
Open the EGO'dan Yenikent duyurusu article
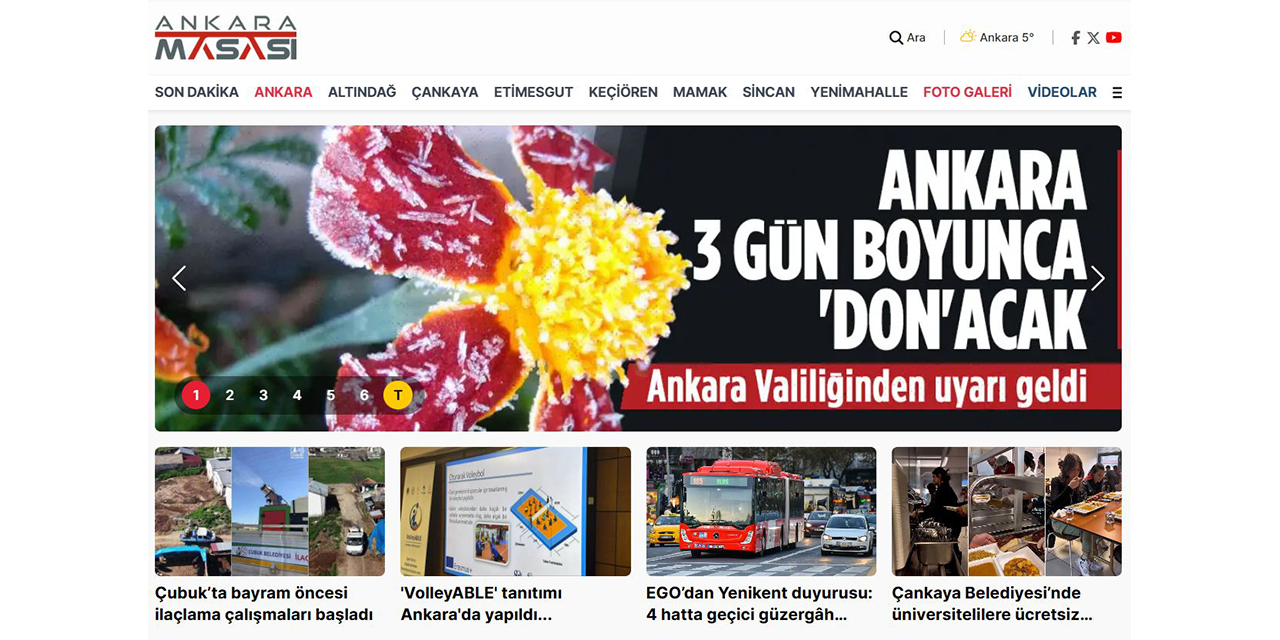point(758,603)
